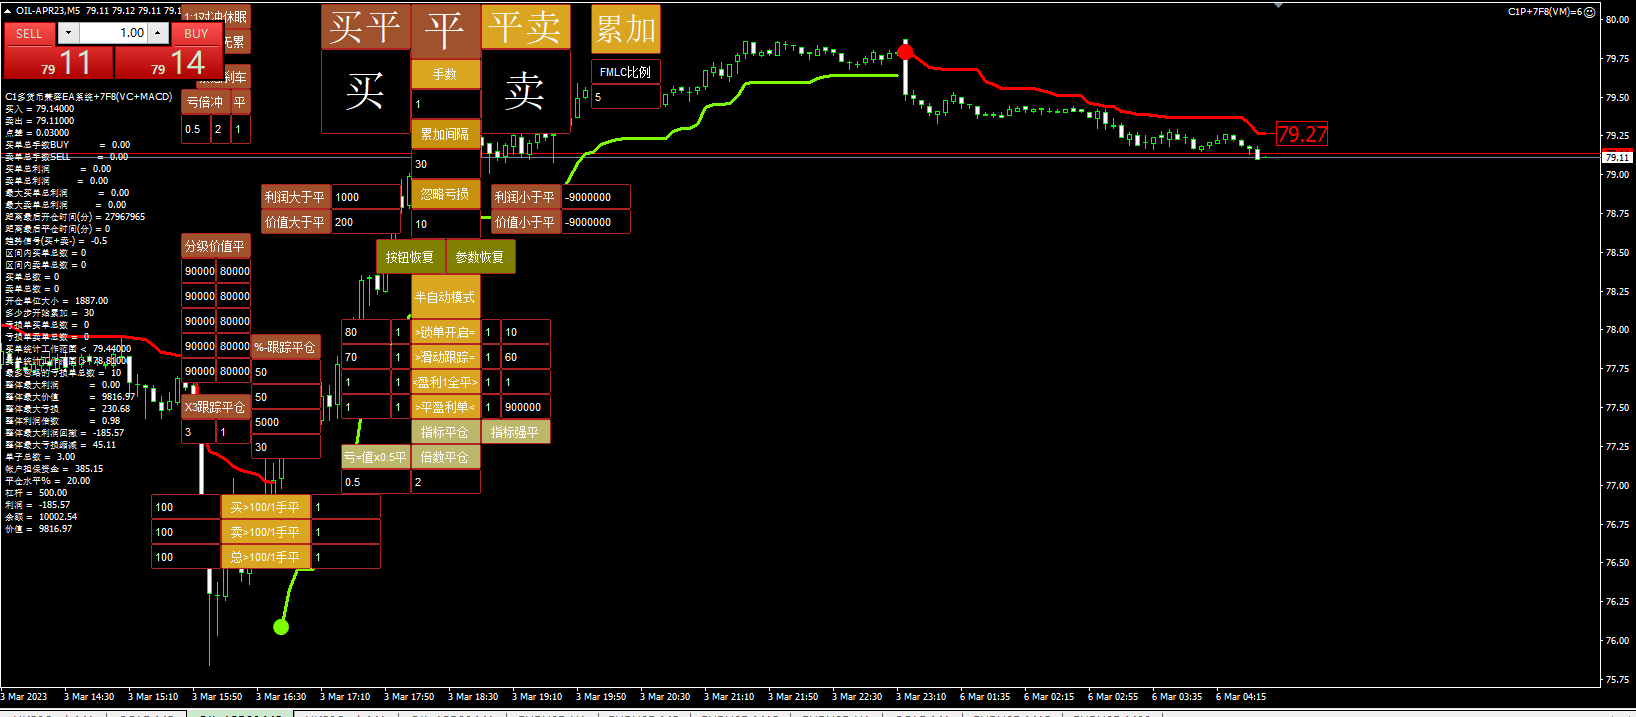
Task: Click the field with 3 under X3跟踪平仓
Action: coord(199,432)
